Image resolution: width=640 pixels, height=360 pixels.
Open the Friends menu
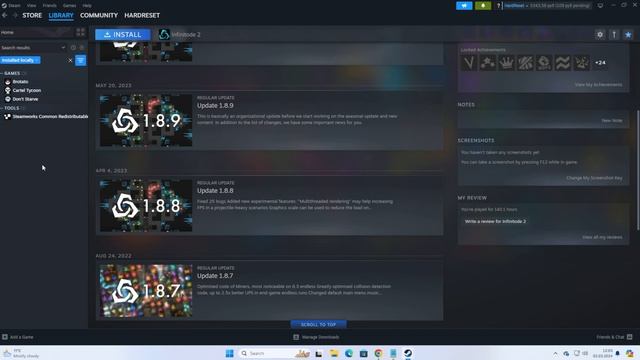click(50, 5)
